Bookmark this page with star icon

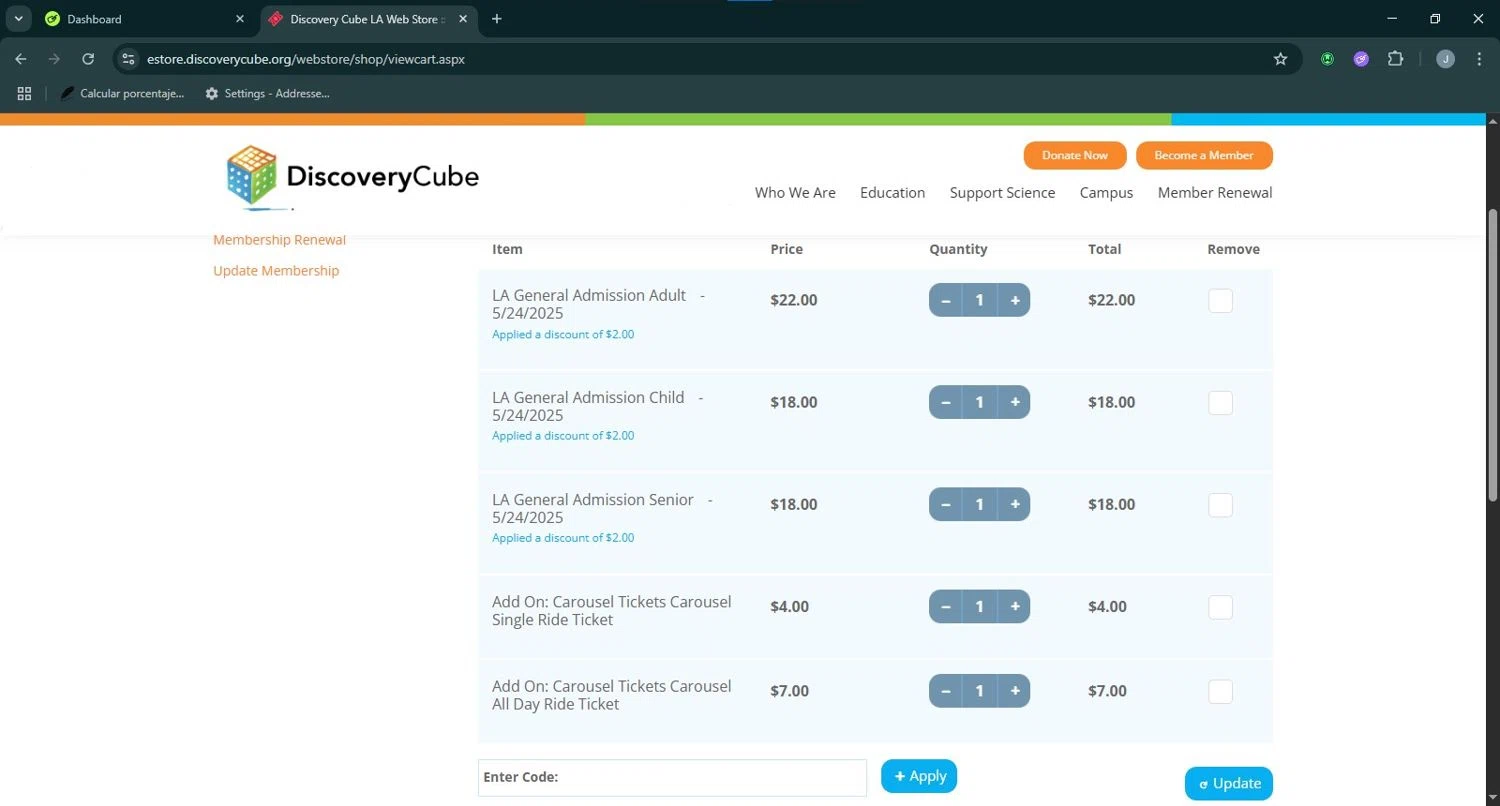(1280, 59)
